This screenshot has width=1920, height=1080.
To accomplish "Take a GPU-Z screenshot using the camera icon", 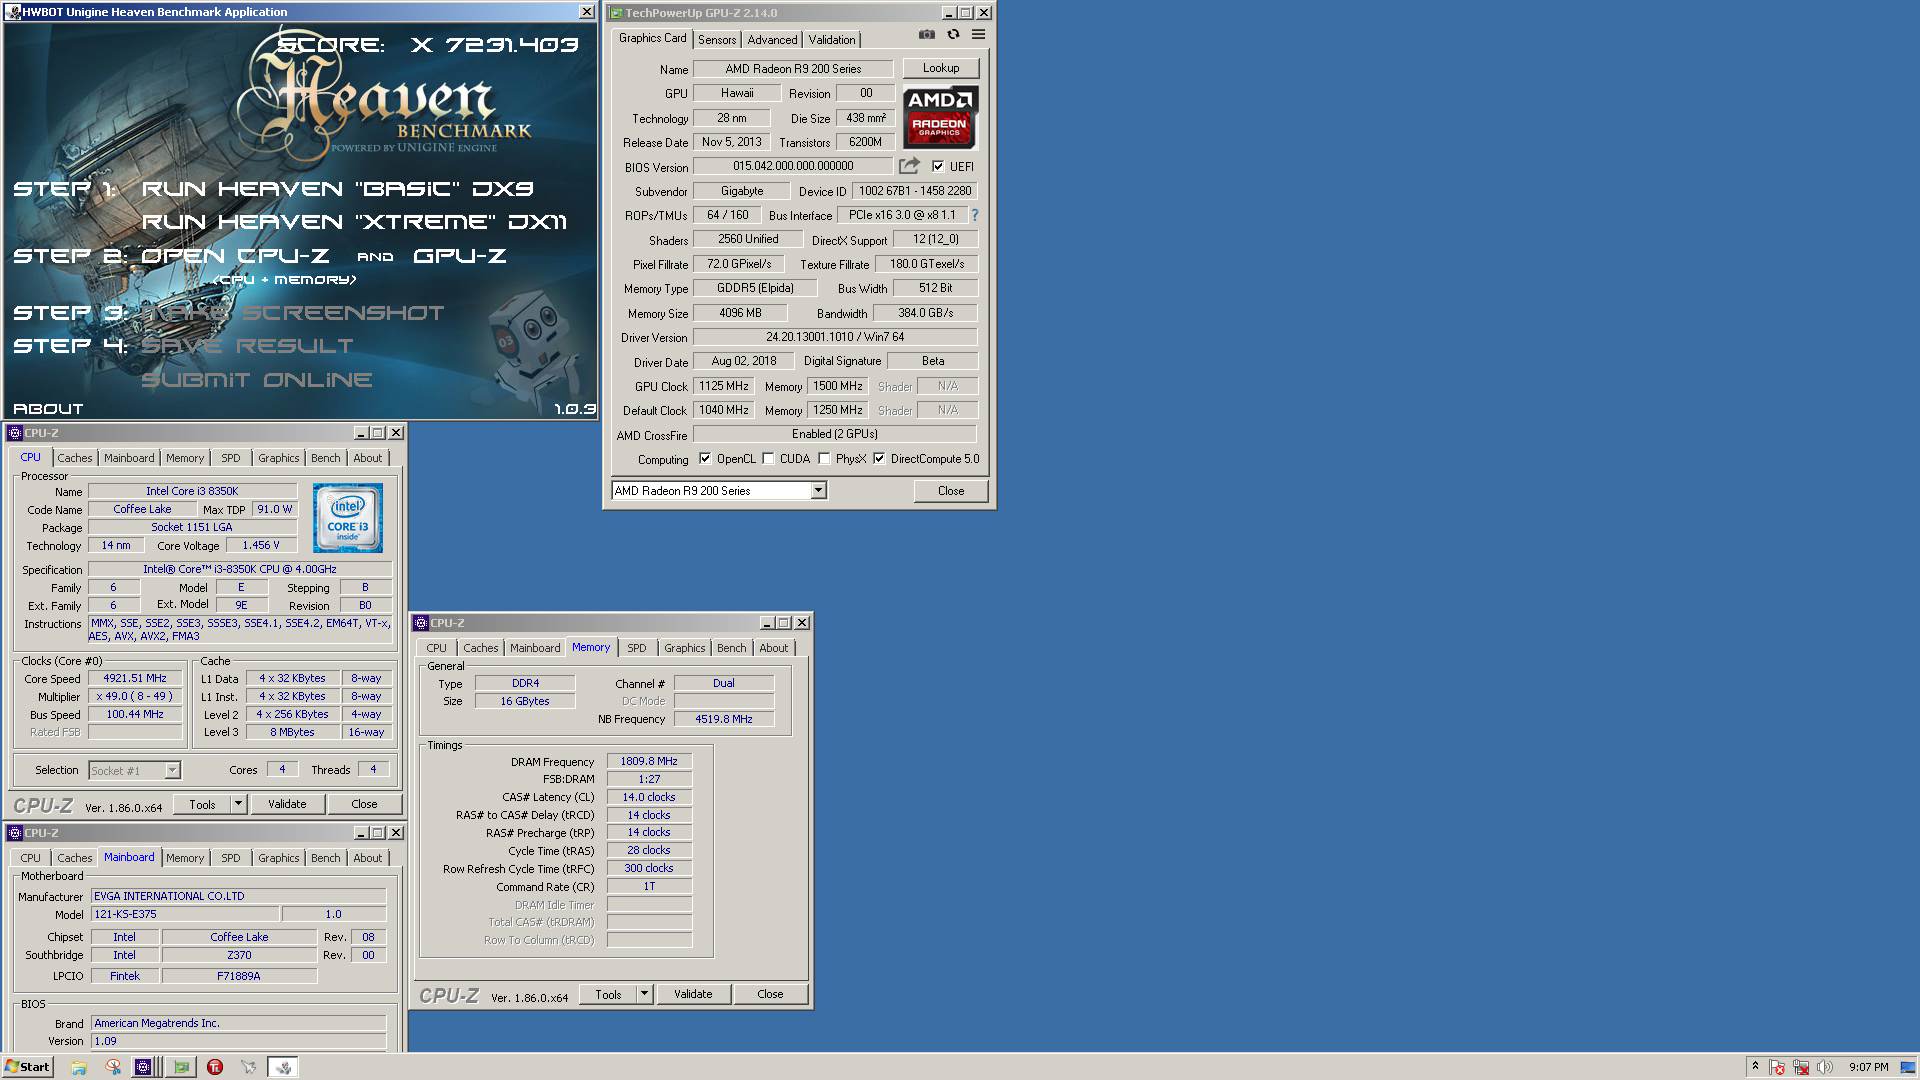I will click(927, 34).
